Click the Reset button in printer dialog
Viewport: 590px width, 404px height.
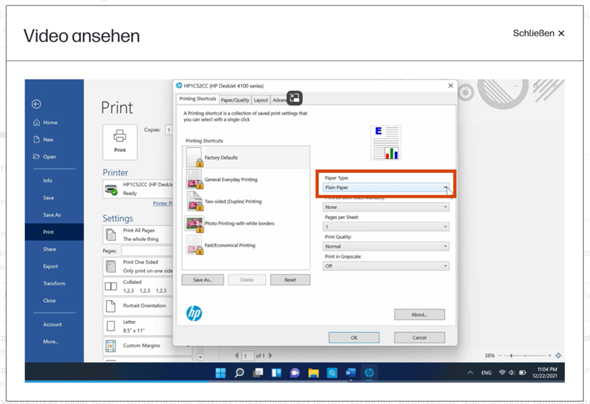[x=290, y=280]
